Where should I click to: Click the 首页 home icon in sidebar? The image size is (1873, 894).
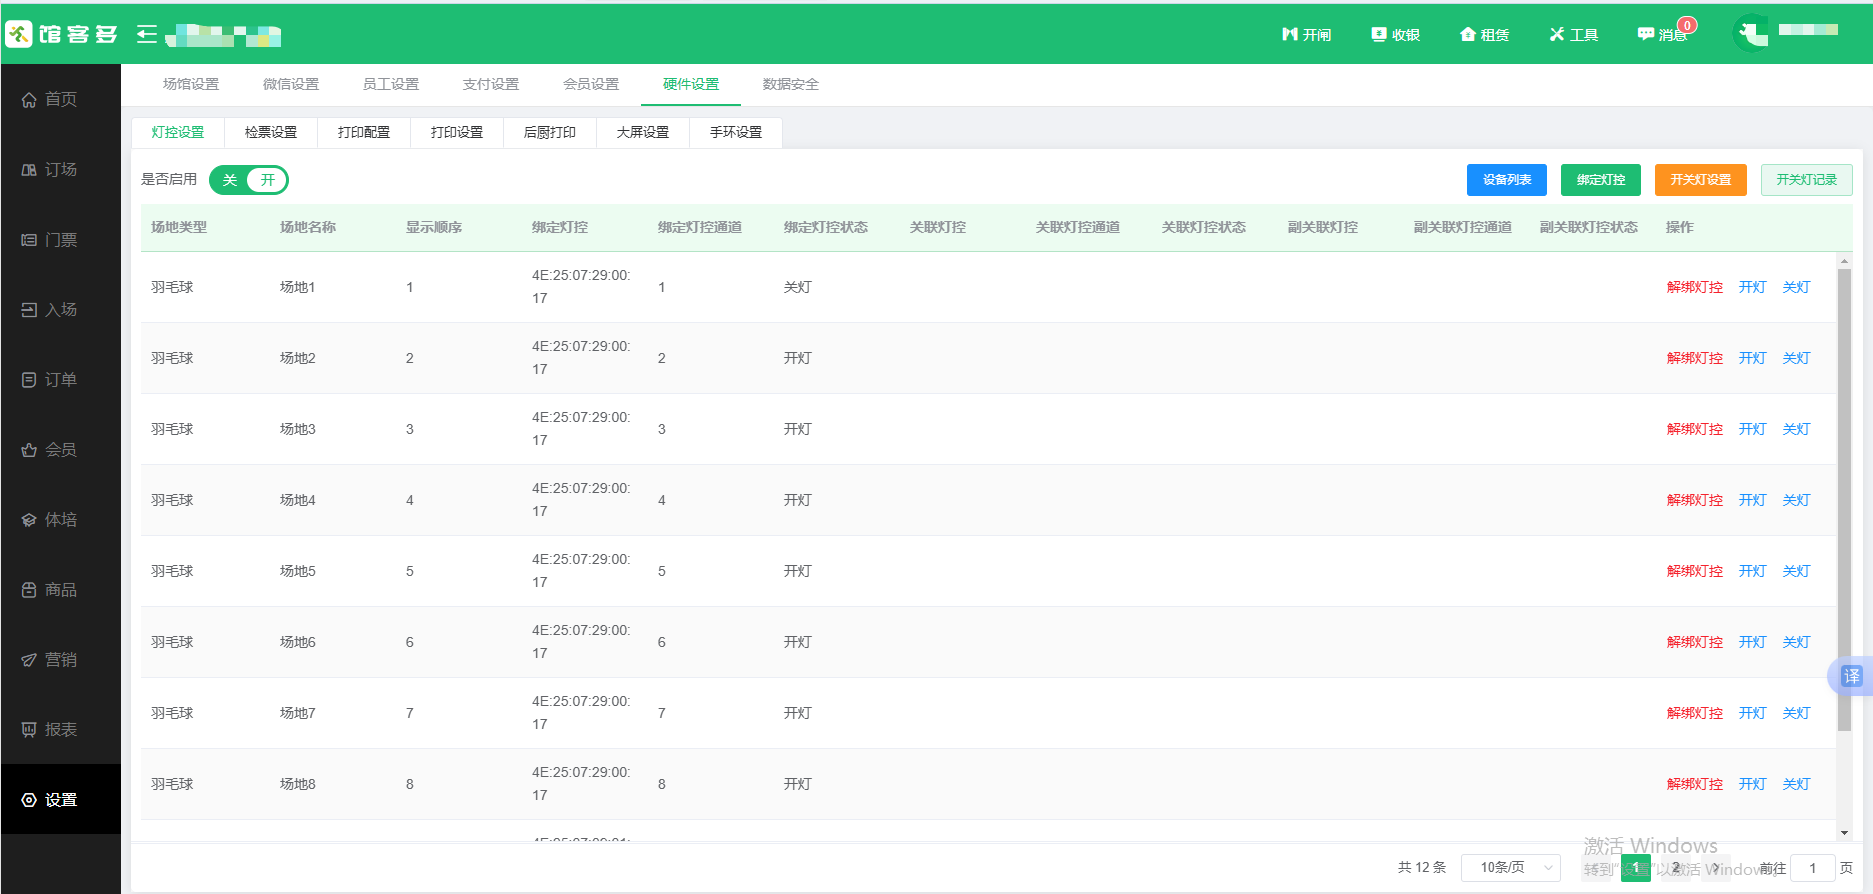tap(30, 100)
